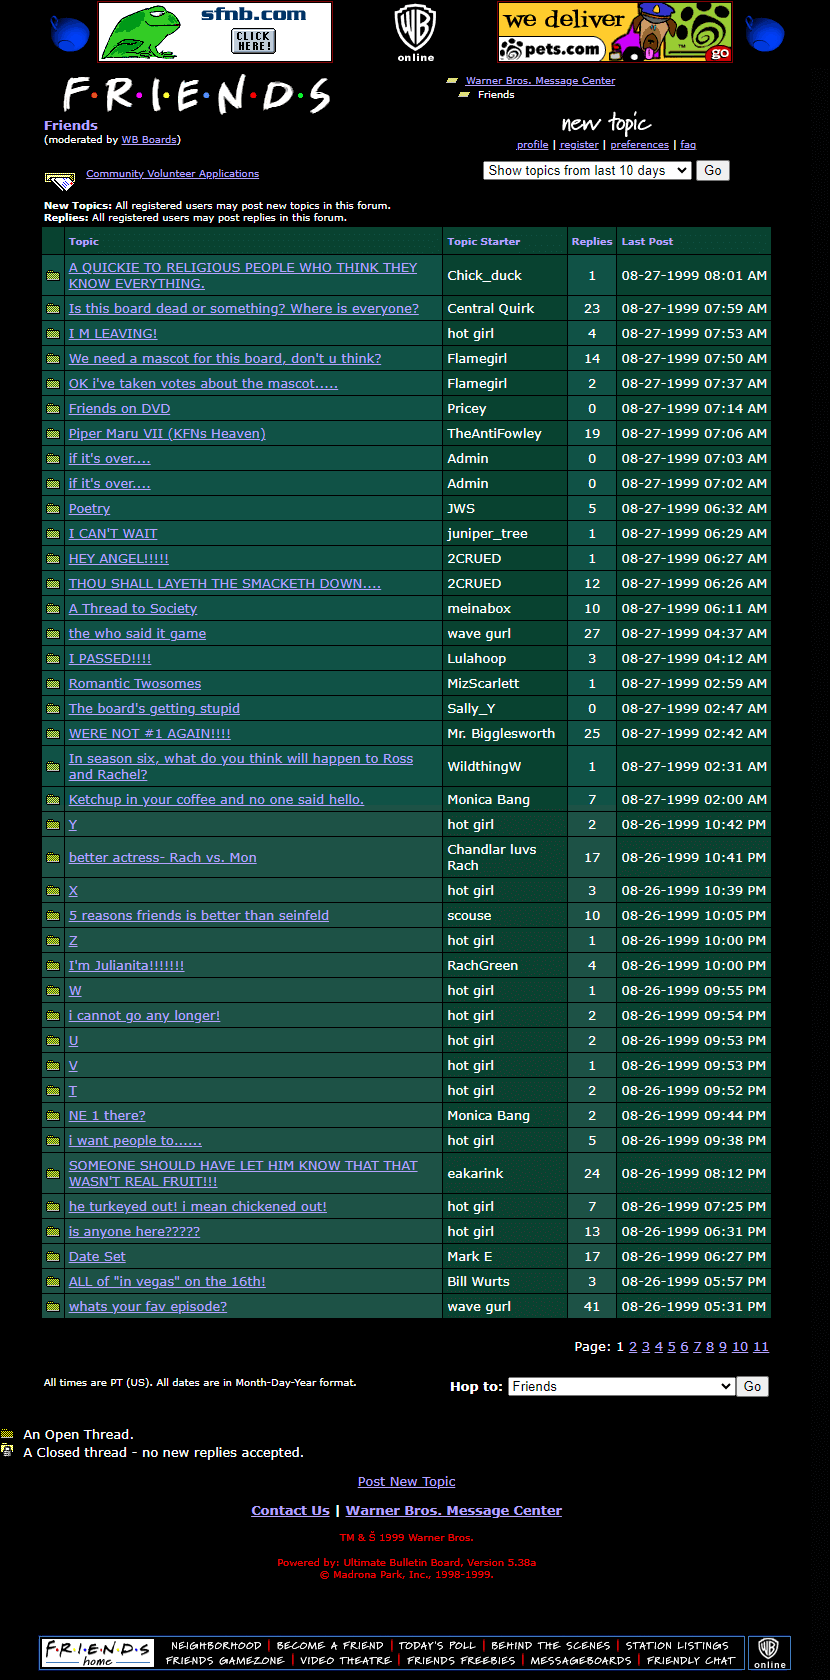Open Behind the Scenes in footer navigation
Image resolution: width=830 pixels, height=1680 pixels.
click(x=551, y=1645)
